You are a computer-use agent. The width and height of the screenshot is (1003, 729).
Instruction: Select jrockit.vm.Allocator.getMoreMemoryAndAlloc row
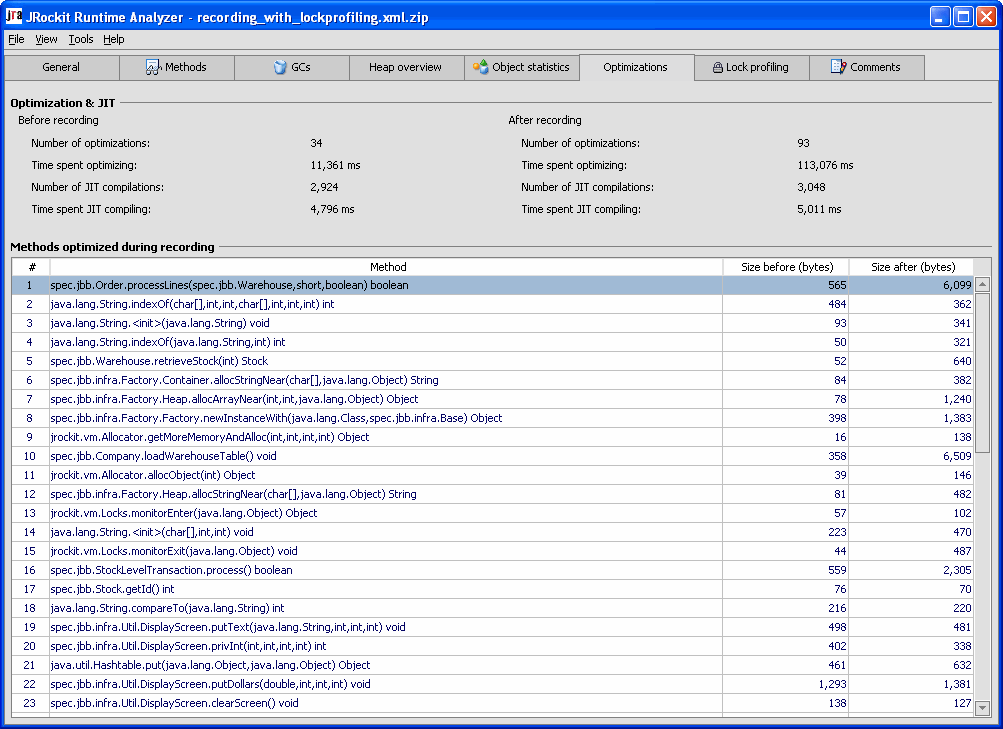tap(494, 437)
